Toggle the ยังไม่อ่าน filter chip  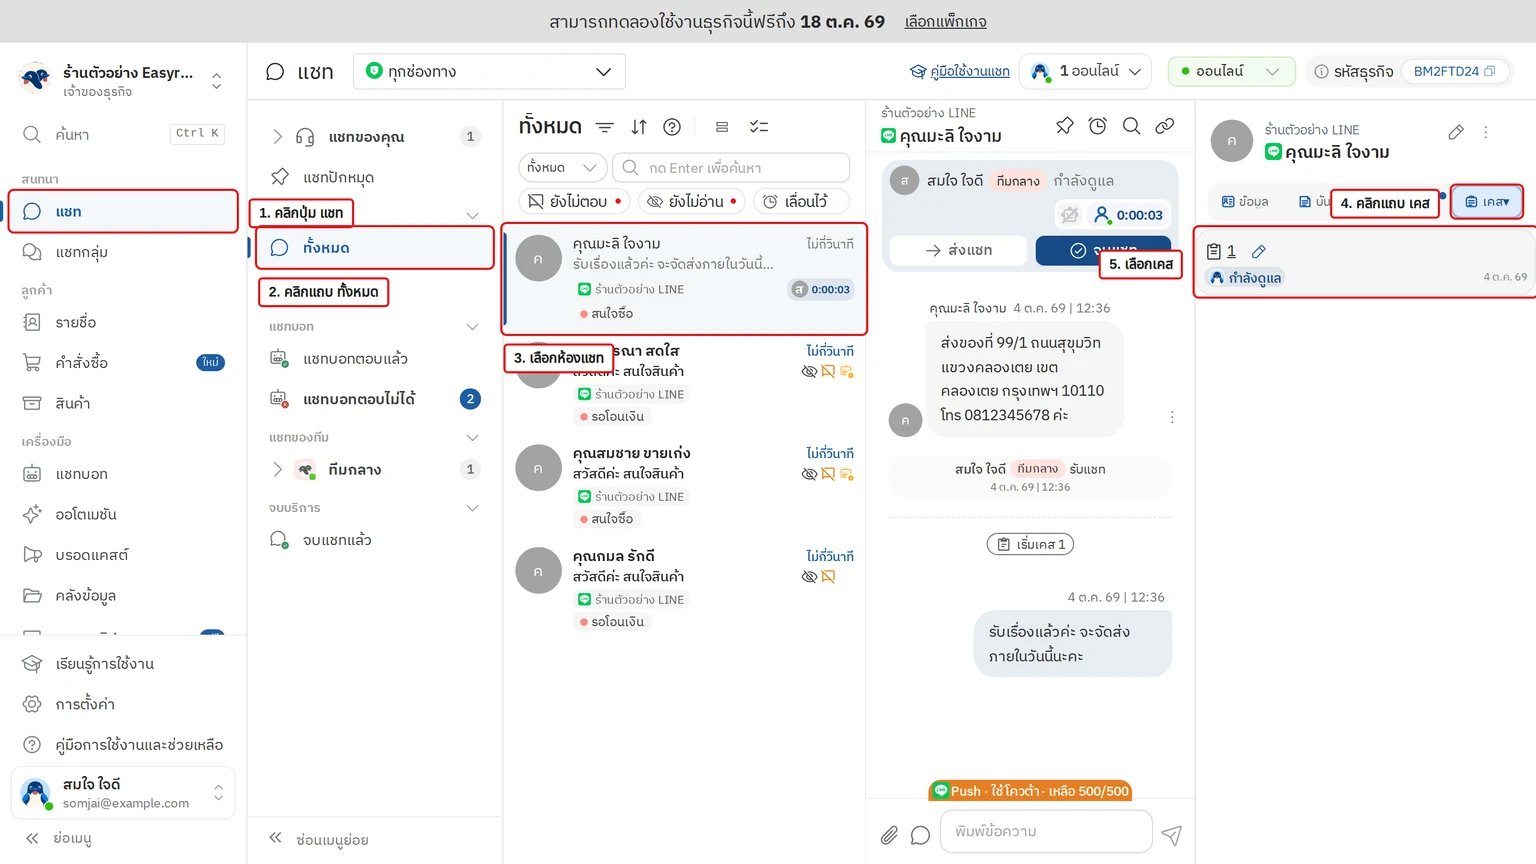(x=691, y=201)
